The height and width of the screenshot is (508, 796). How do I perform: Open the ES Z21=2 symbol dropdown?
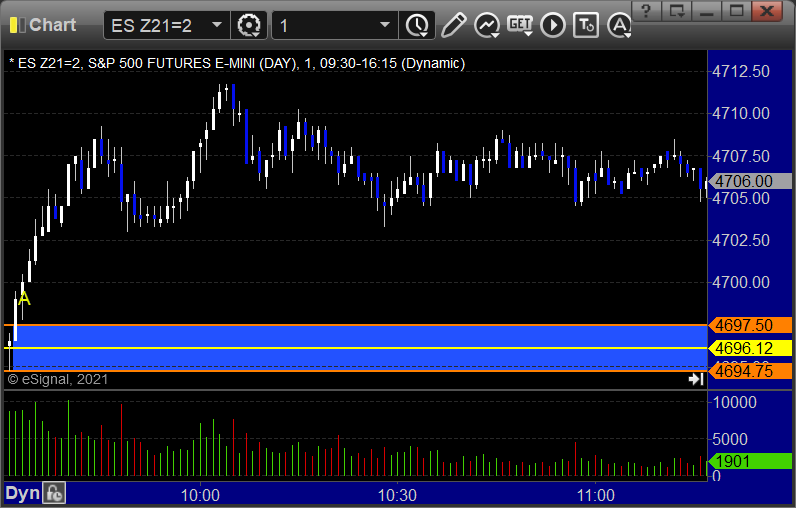pyautogui.click(x=217, y=25)
